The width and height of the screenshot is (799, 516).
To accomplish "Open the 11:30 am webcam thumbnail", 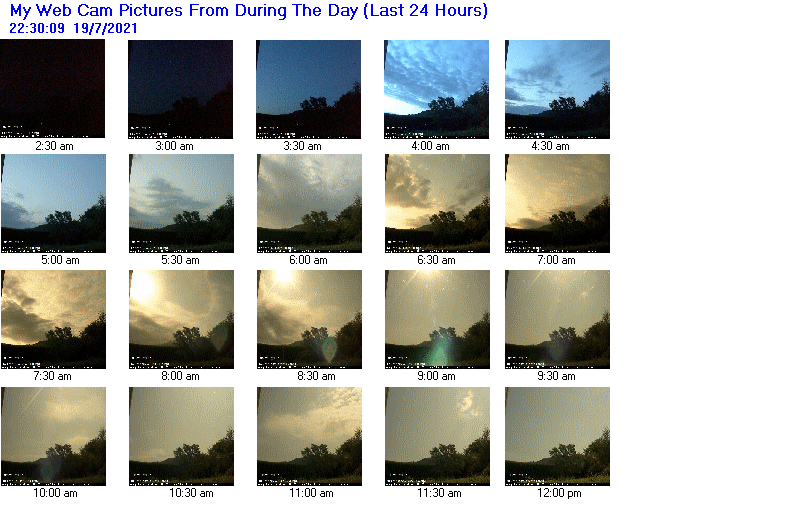I will [437, 436].
